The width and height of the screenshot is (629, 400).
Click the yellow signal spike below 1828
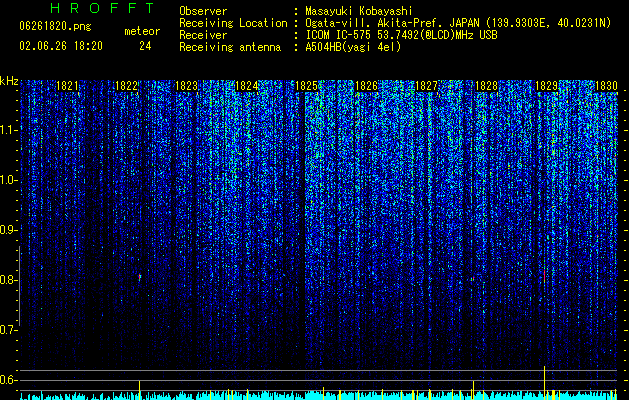click(473, 388)
